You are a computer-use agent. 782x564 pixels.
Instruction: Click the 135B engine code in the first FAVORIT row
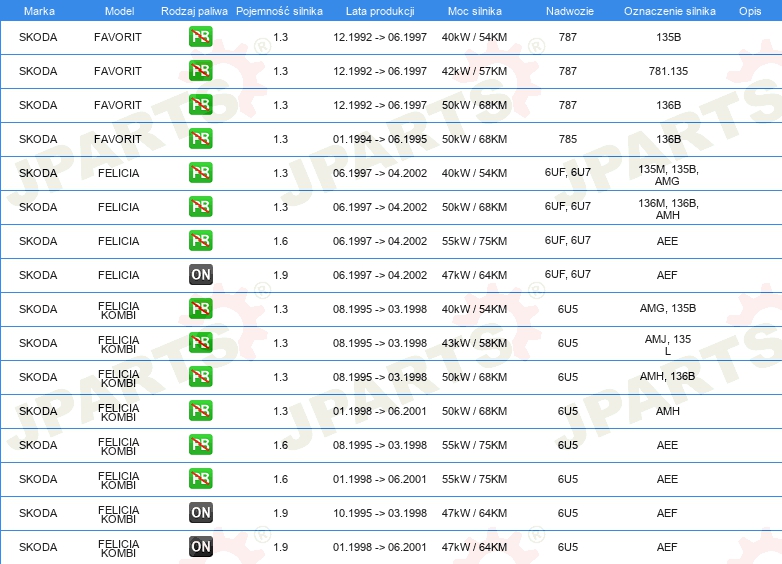point(668,37)
